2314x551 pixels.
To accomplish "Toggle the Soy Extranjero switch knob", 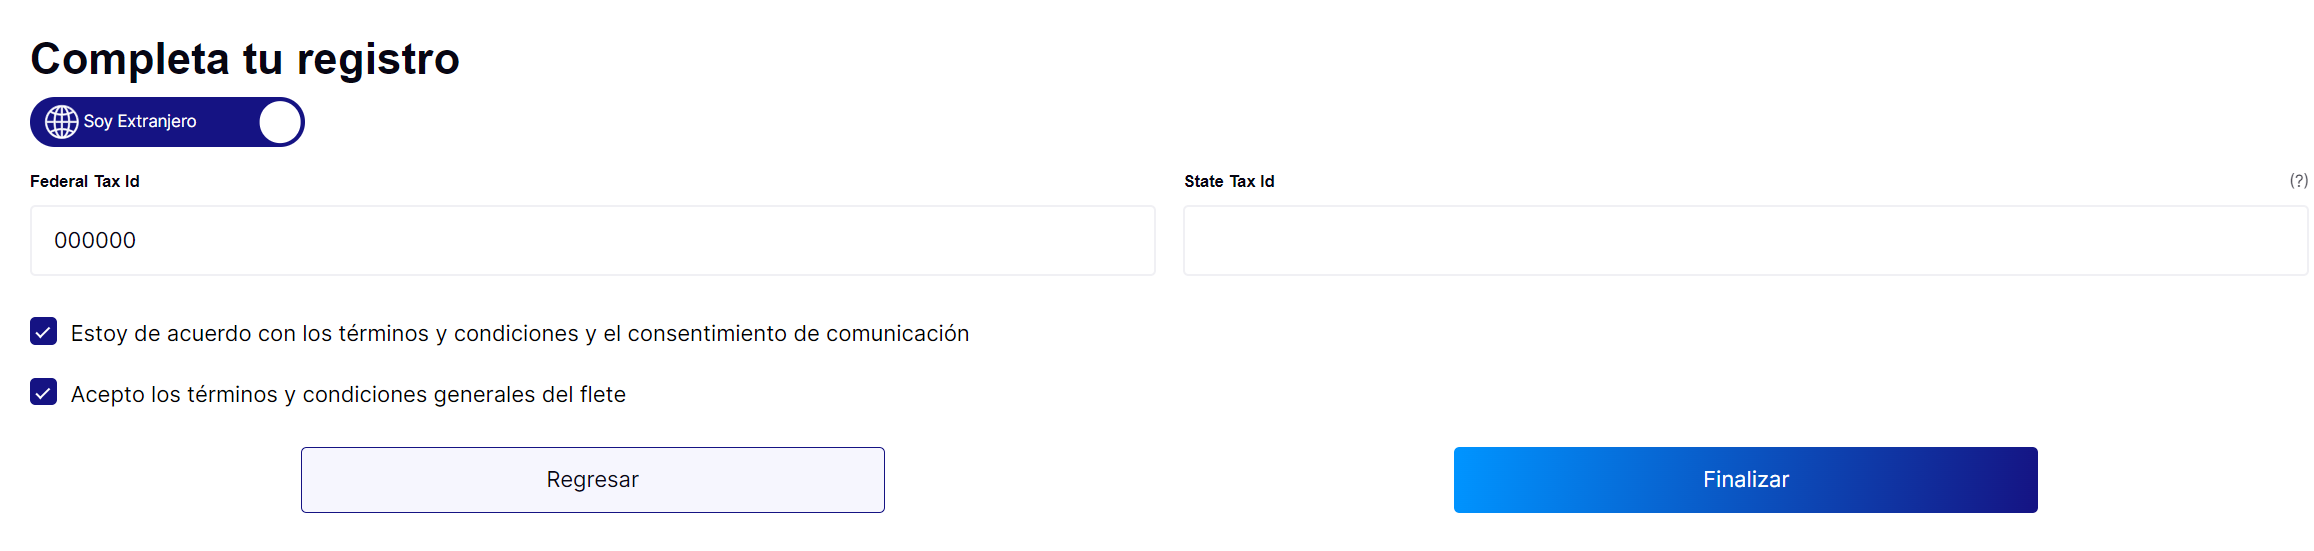I will [x=280, y=122].
